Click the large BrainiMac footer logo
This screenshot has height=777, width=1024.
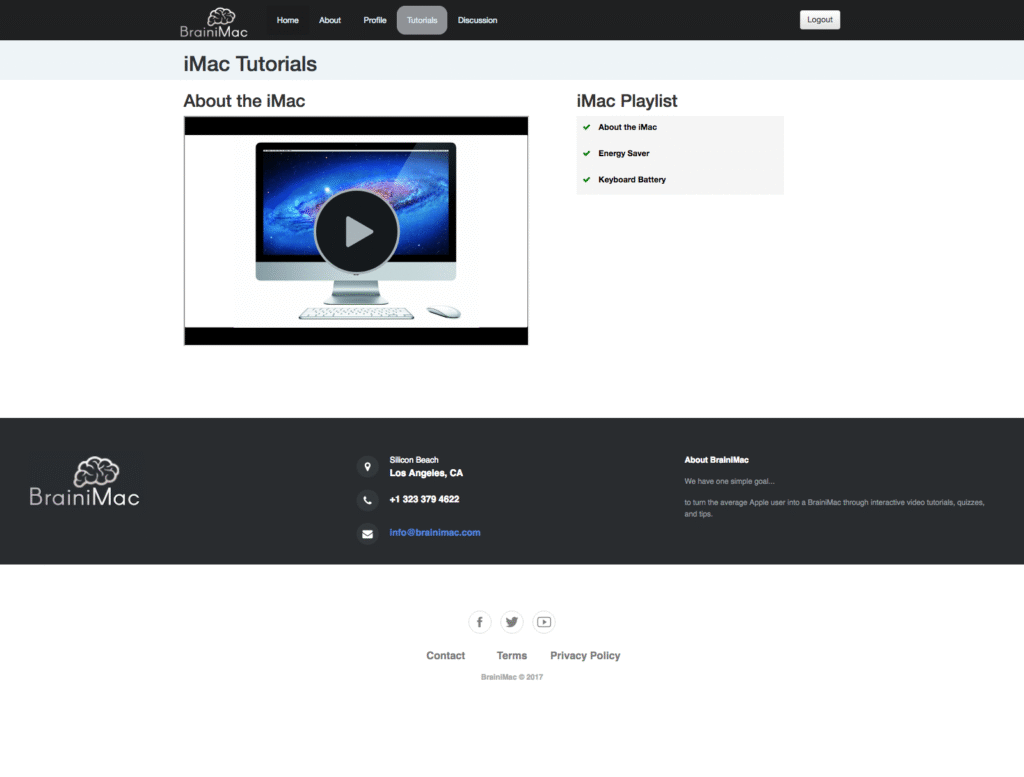85,482
